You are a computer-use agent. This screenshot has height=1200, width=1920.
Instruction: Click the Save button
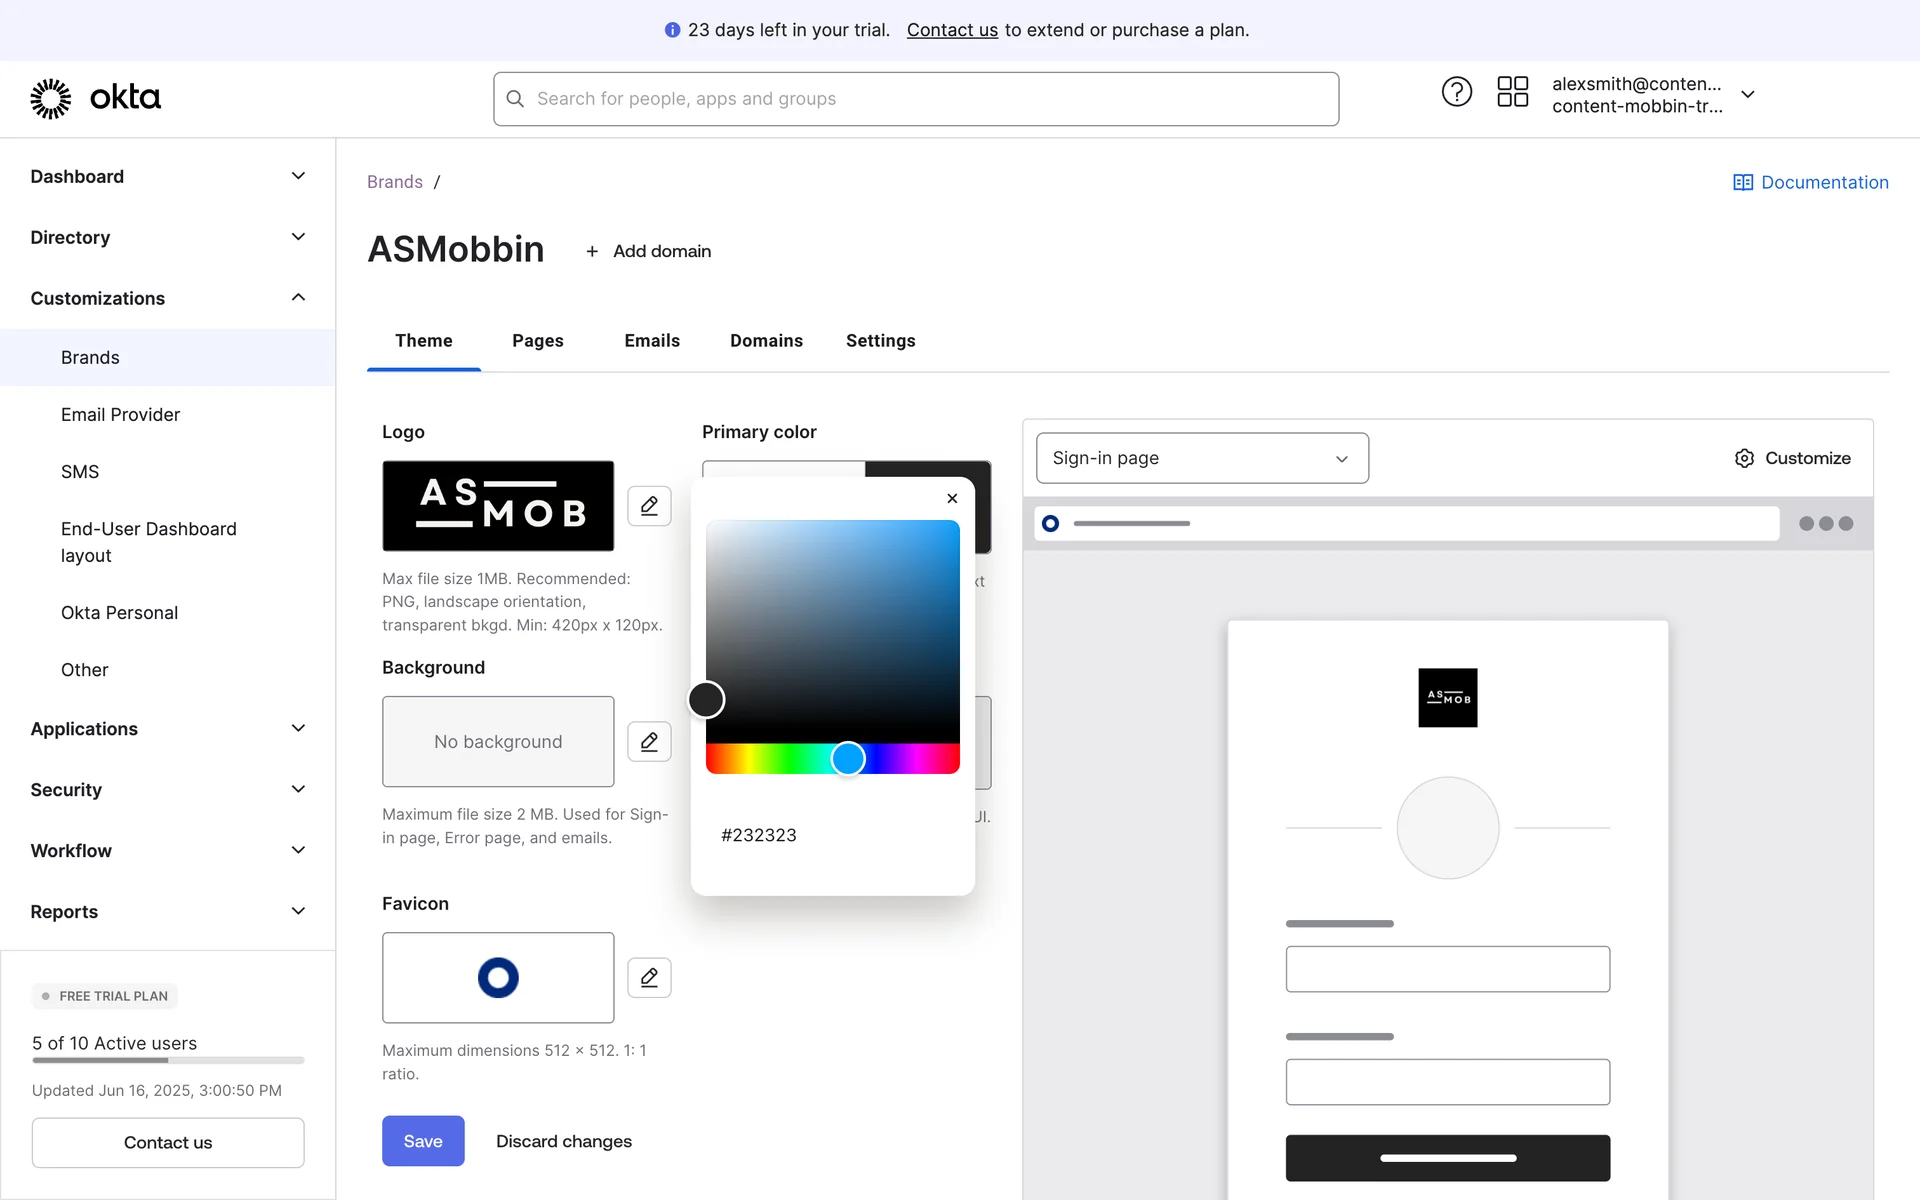pyautogui.click(x=422, y=1141)
